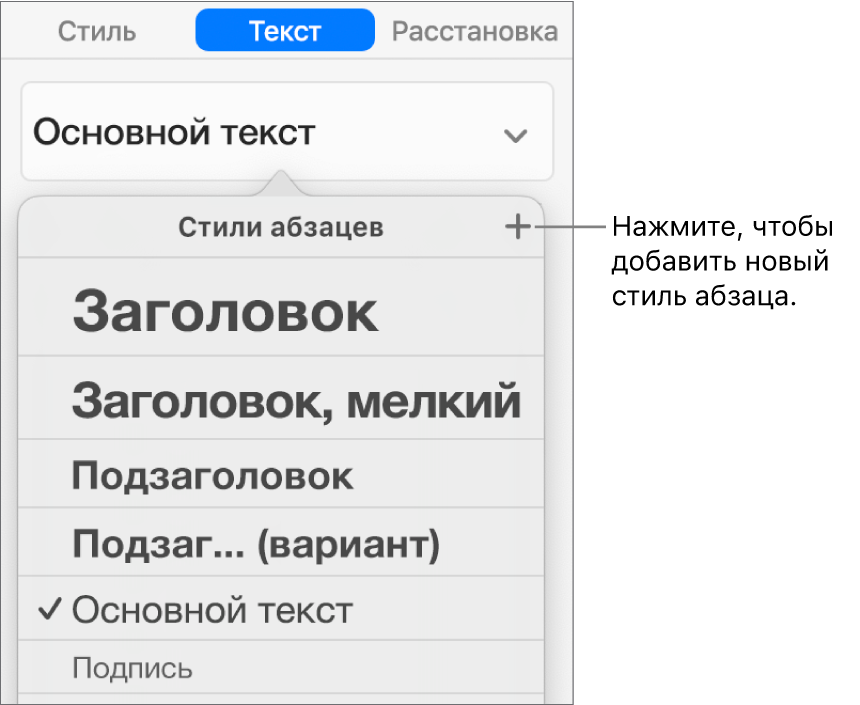This screenshot has height=705, width=860.
Task: Open the Основной текст style dropdown
Action: pos(287,132)
